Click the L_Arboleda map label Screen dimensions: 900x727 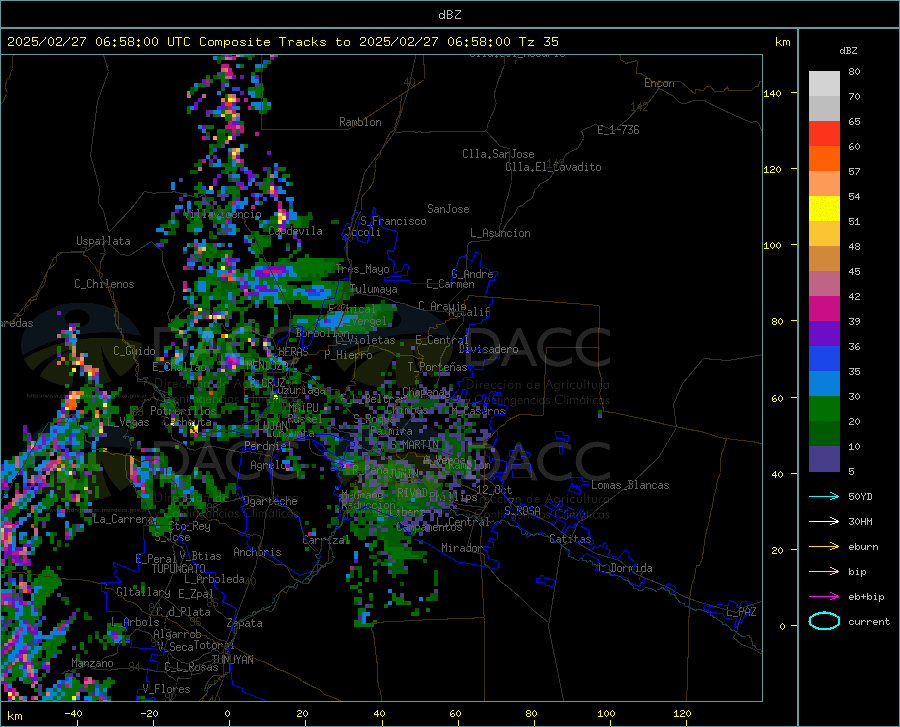click(x=214, y=579)
